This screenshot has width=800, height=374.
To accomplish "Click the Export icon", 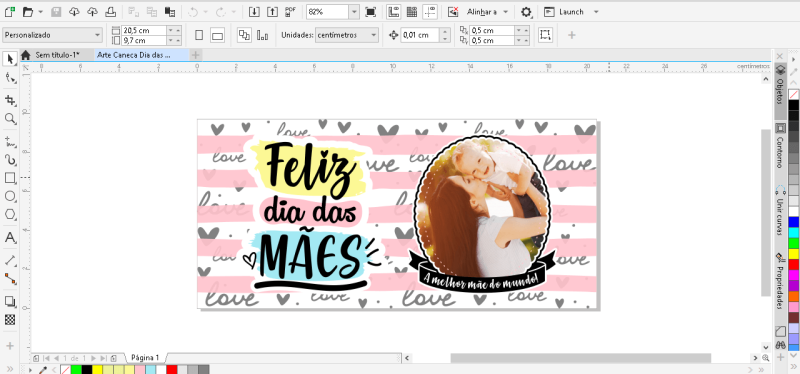I will [x=272, y=11].
